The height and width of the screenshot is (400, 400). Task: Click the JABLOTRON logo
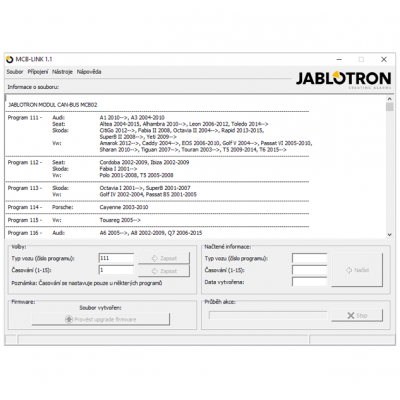[x=343, y=79]
